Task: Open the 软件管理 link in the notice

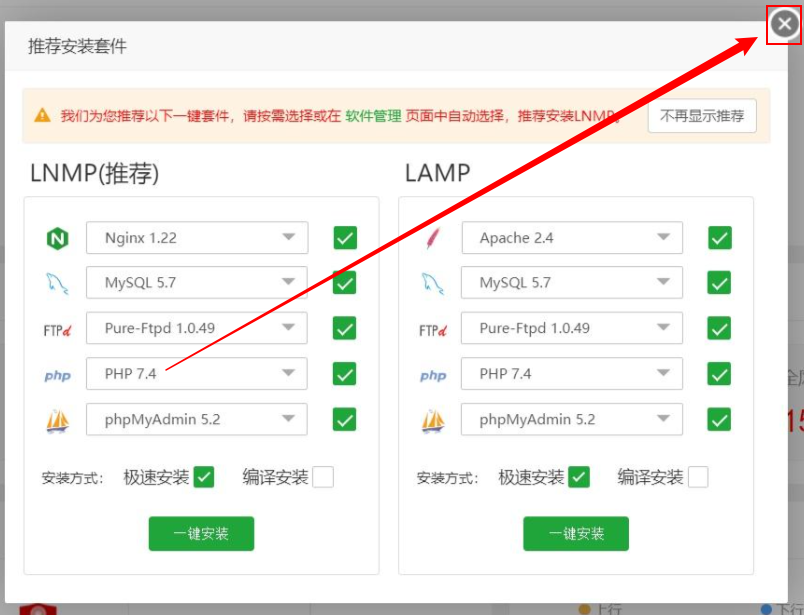Action: tap(373, 116)
